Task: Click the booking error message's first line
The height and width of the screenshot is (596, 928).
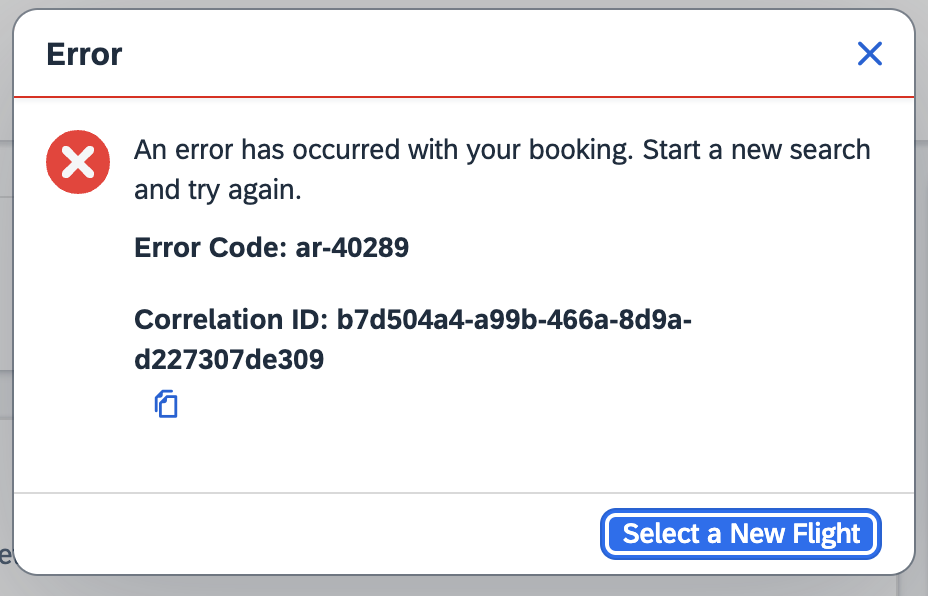Action: click(x=502, y=150)
